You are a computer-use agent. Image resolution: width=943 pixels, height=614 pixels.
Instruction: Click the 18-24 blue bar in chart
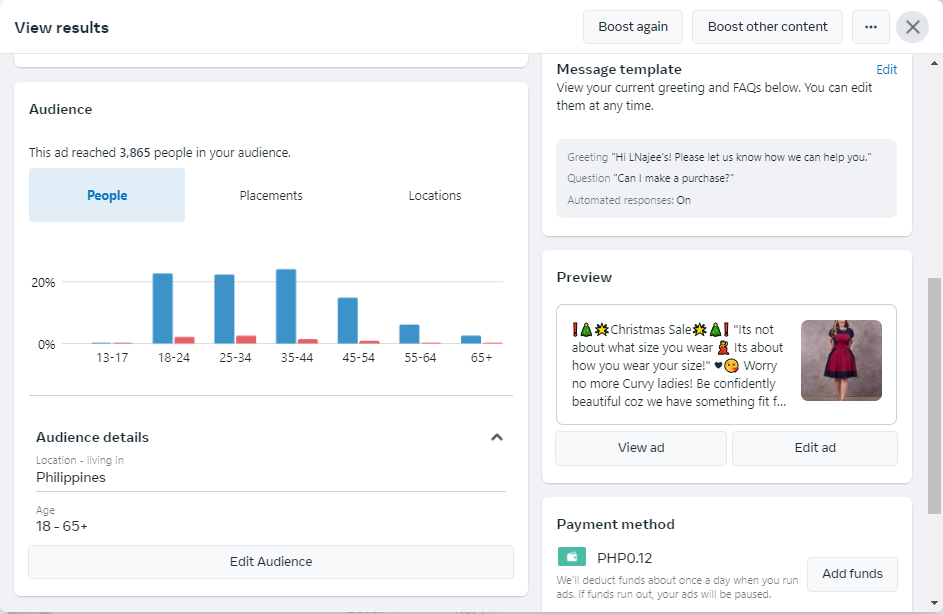point(162,309)
